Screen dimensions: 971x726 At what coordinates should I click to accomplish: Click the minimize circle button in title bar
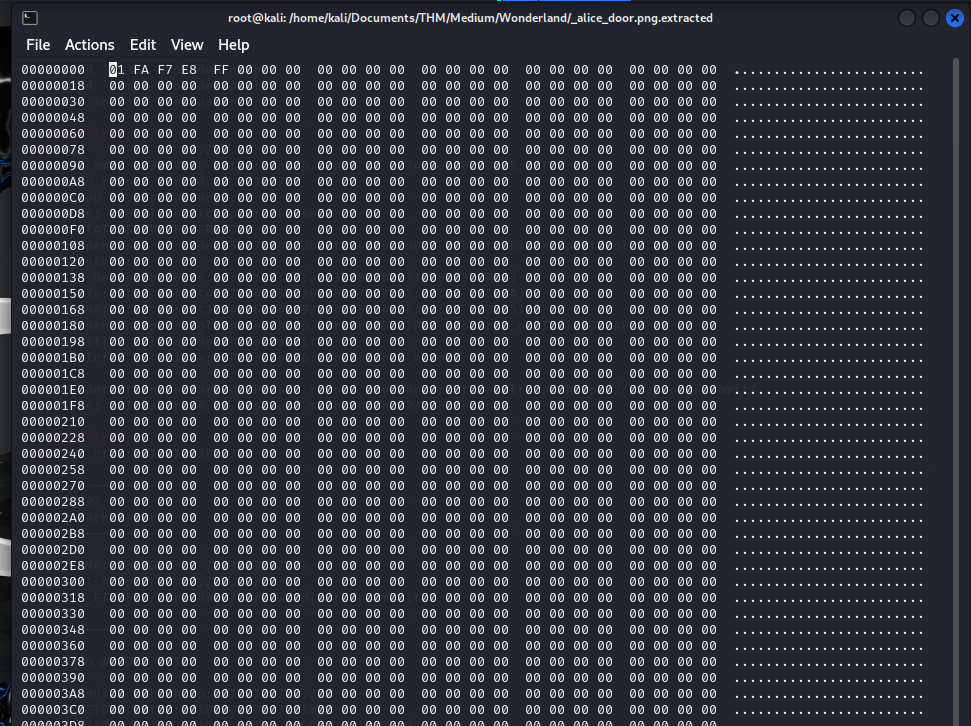[x=907, y=18]
